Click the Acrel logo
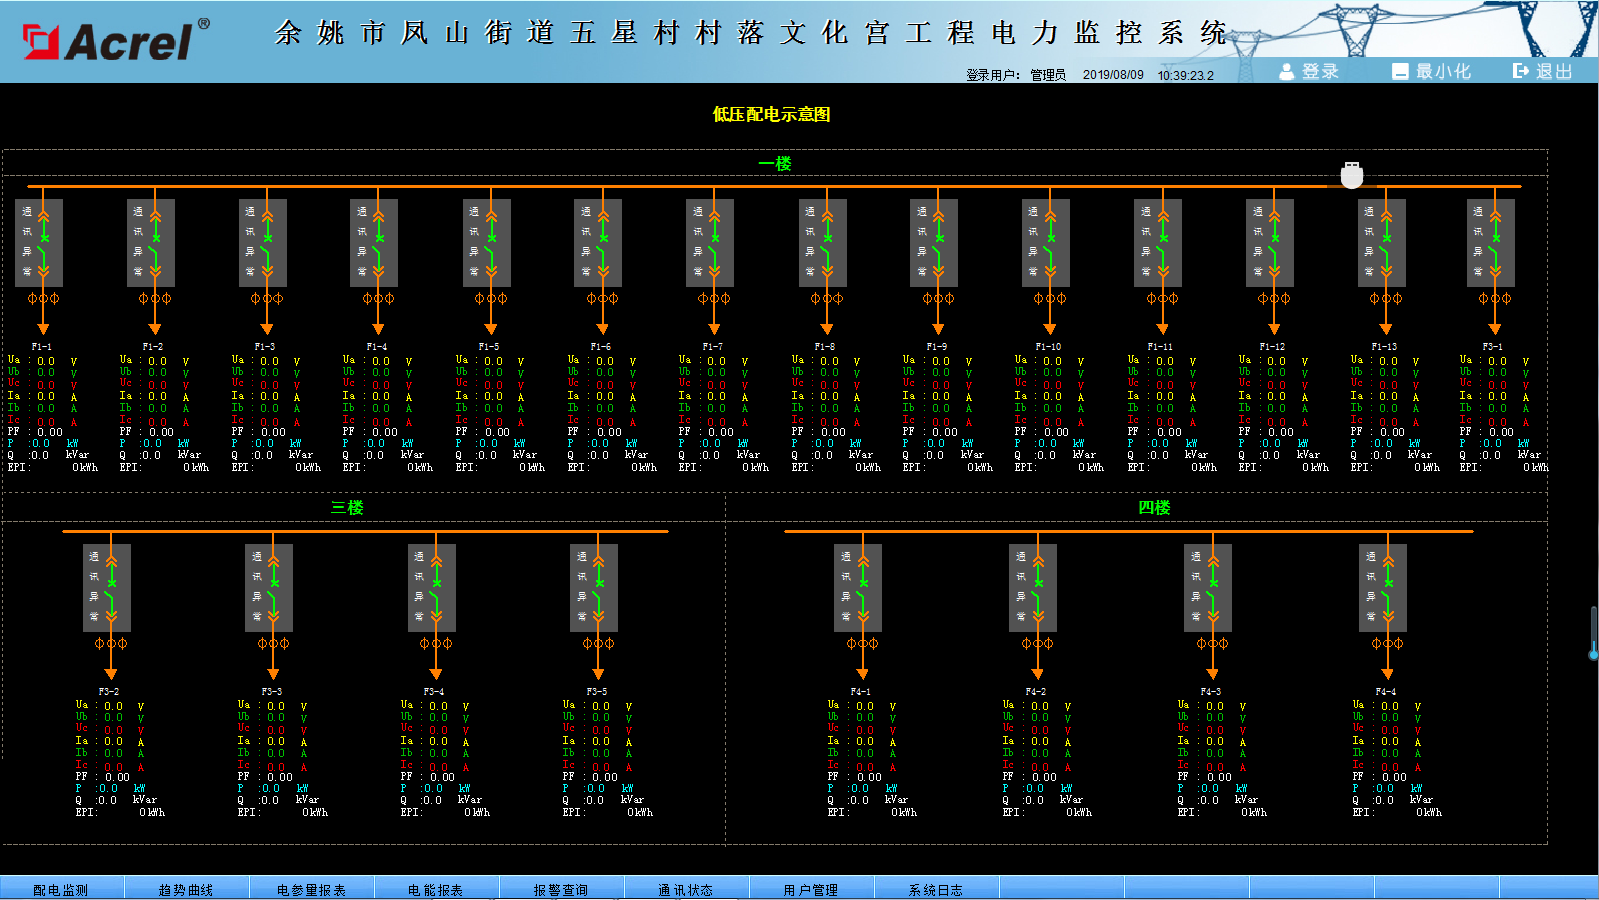Image resolution: width=1599 pixels, height=900 pixels. point(115,41)
